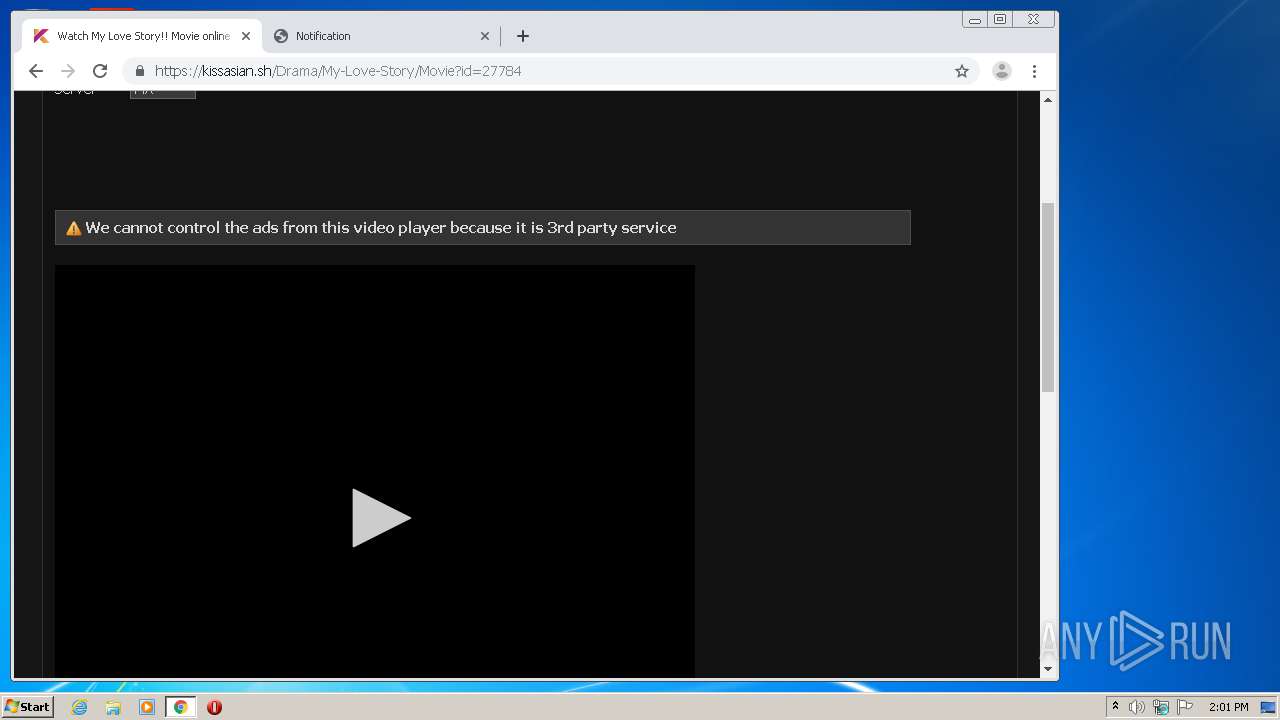Click the third-party ads warning message
The width and height of the screenshot is (1280, 720).
point(482,227)
